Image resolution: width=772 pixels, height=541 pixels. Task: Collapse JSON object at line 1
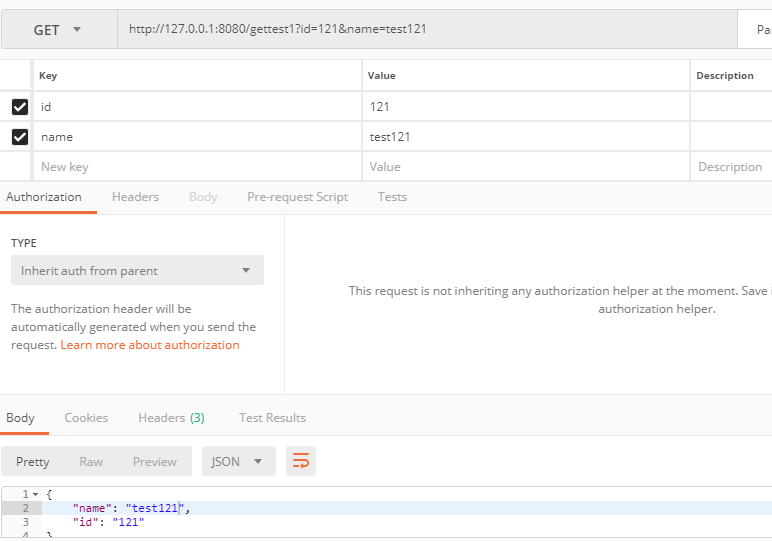click(35, 494)
